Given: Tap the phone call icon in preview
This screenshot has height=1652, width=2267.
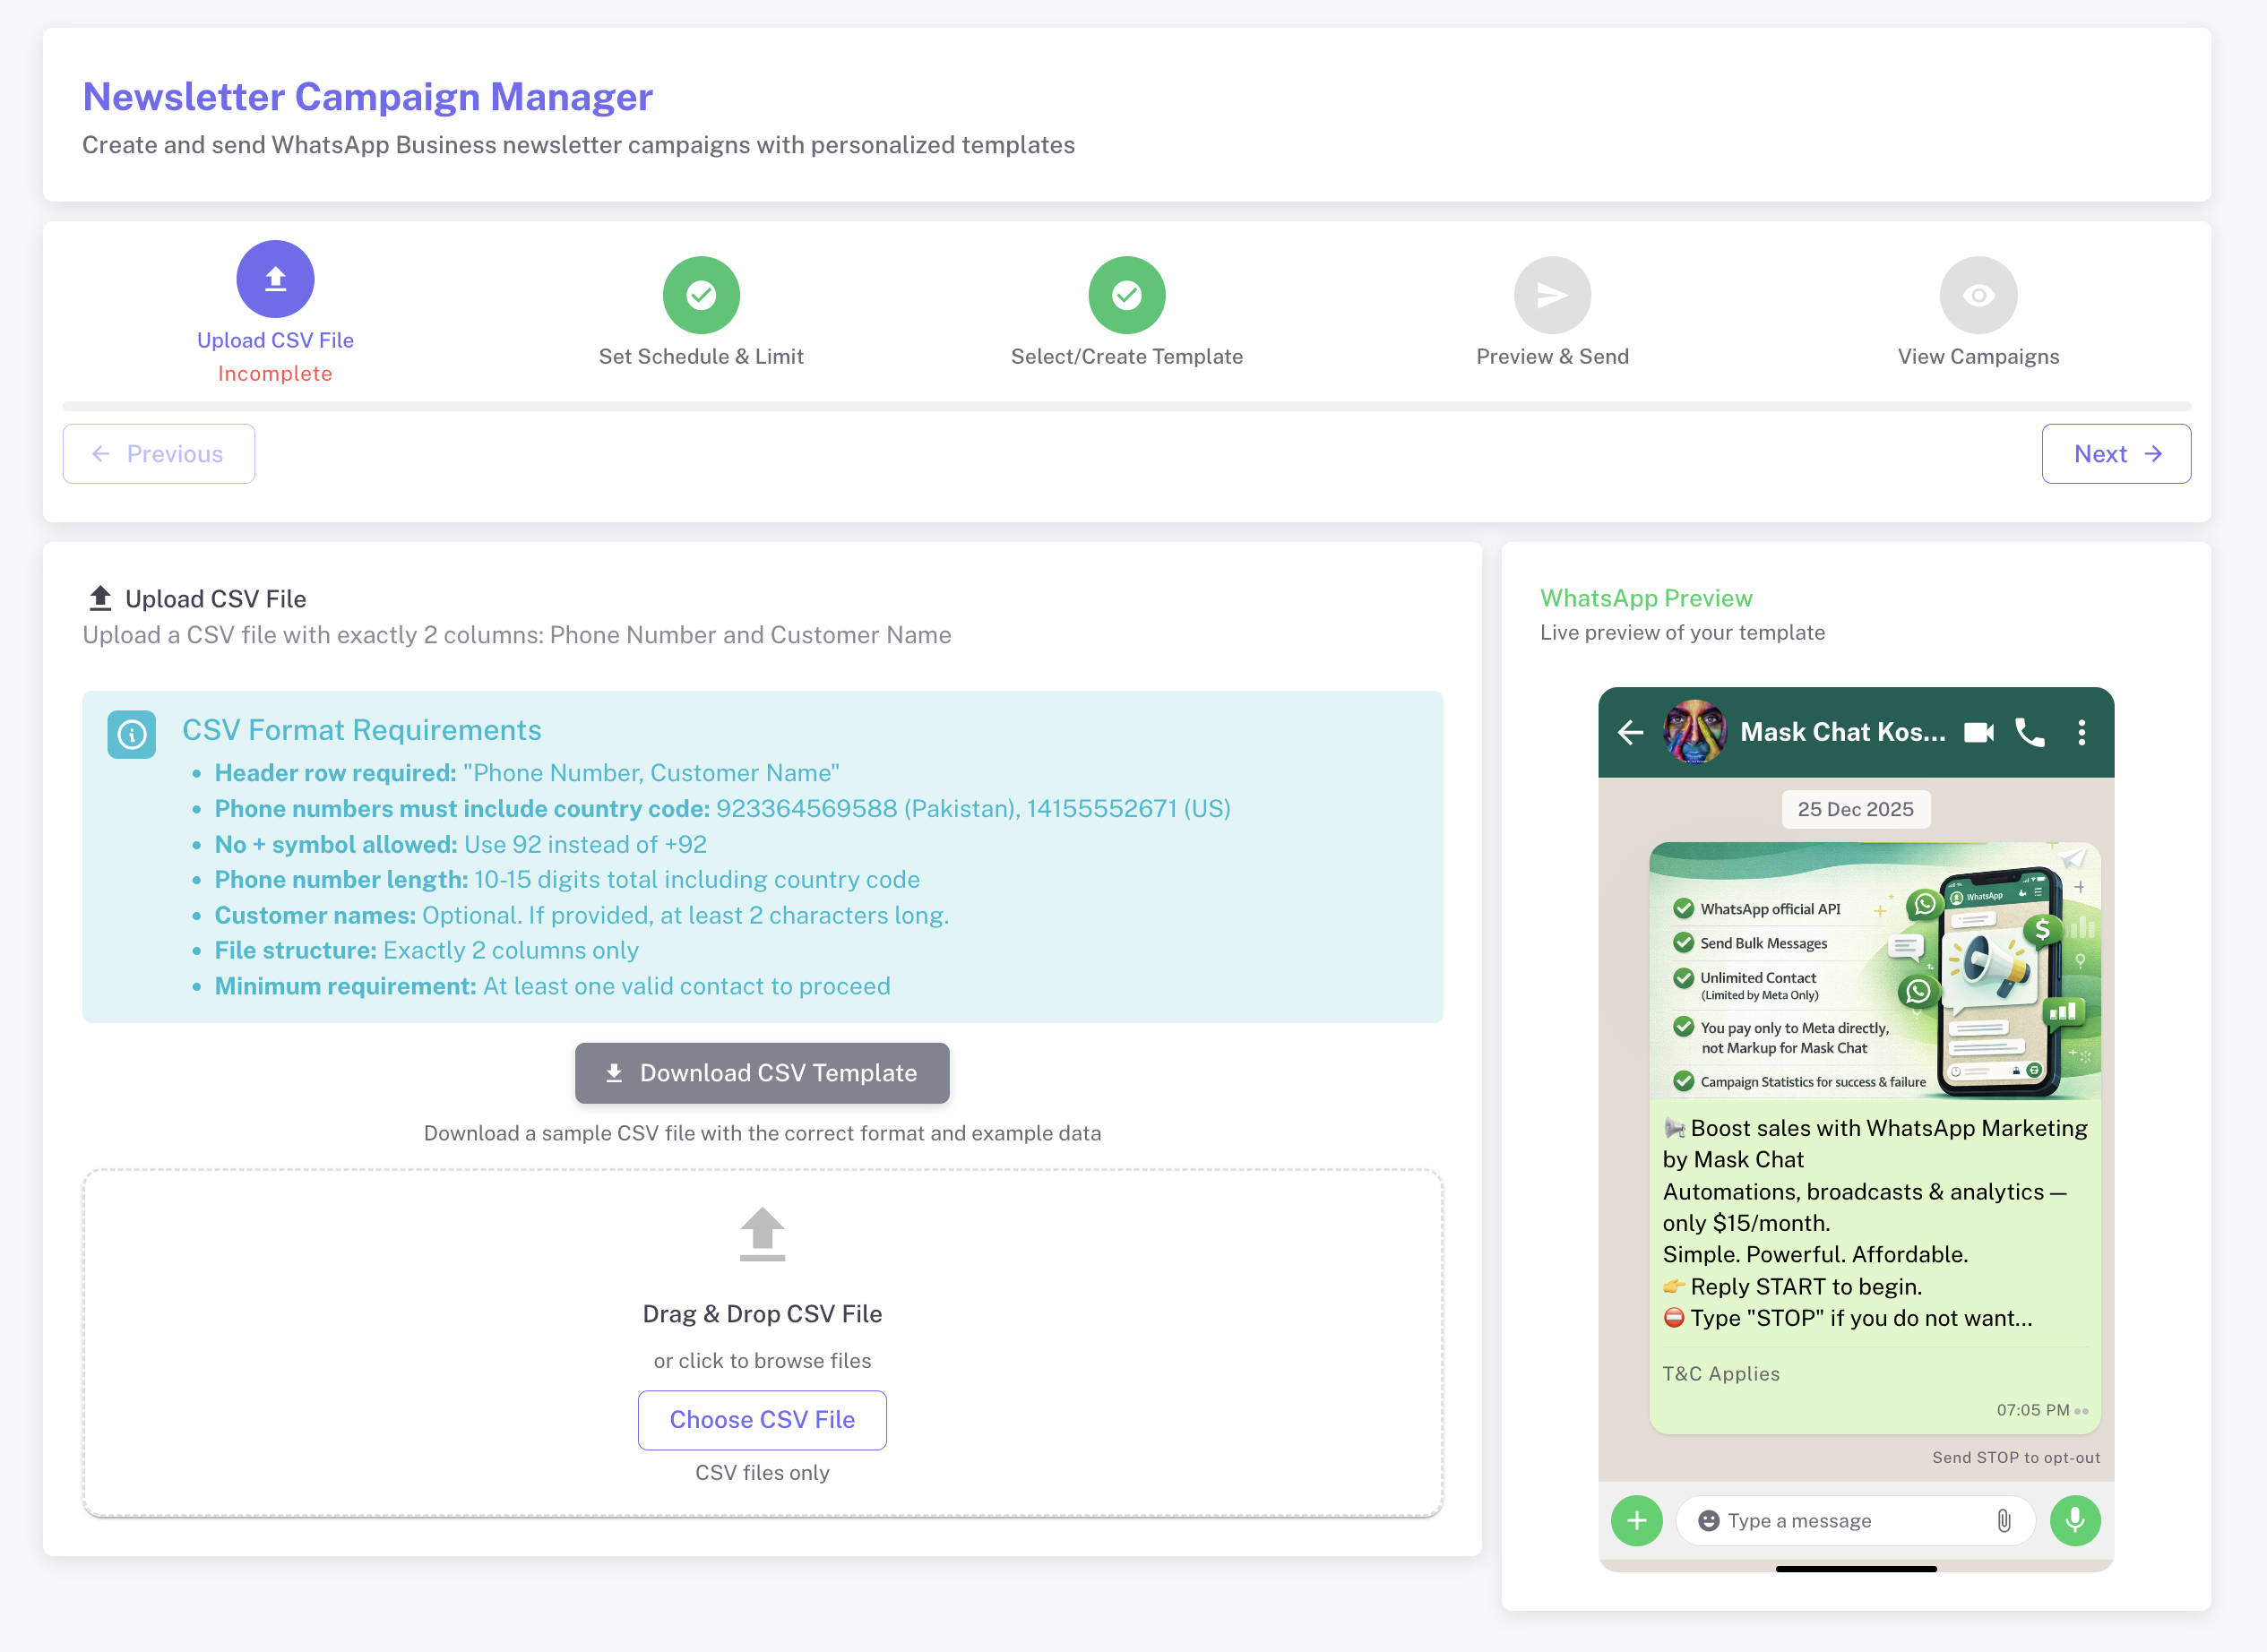Looking at the screenshot, I should point(2029,733).
